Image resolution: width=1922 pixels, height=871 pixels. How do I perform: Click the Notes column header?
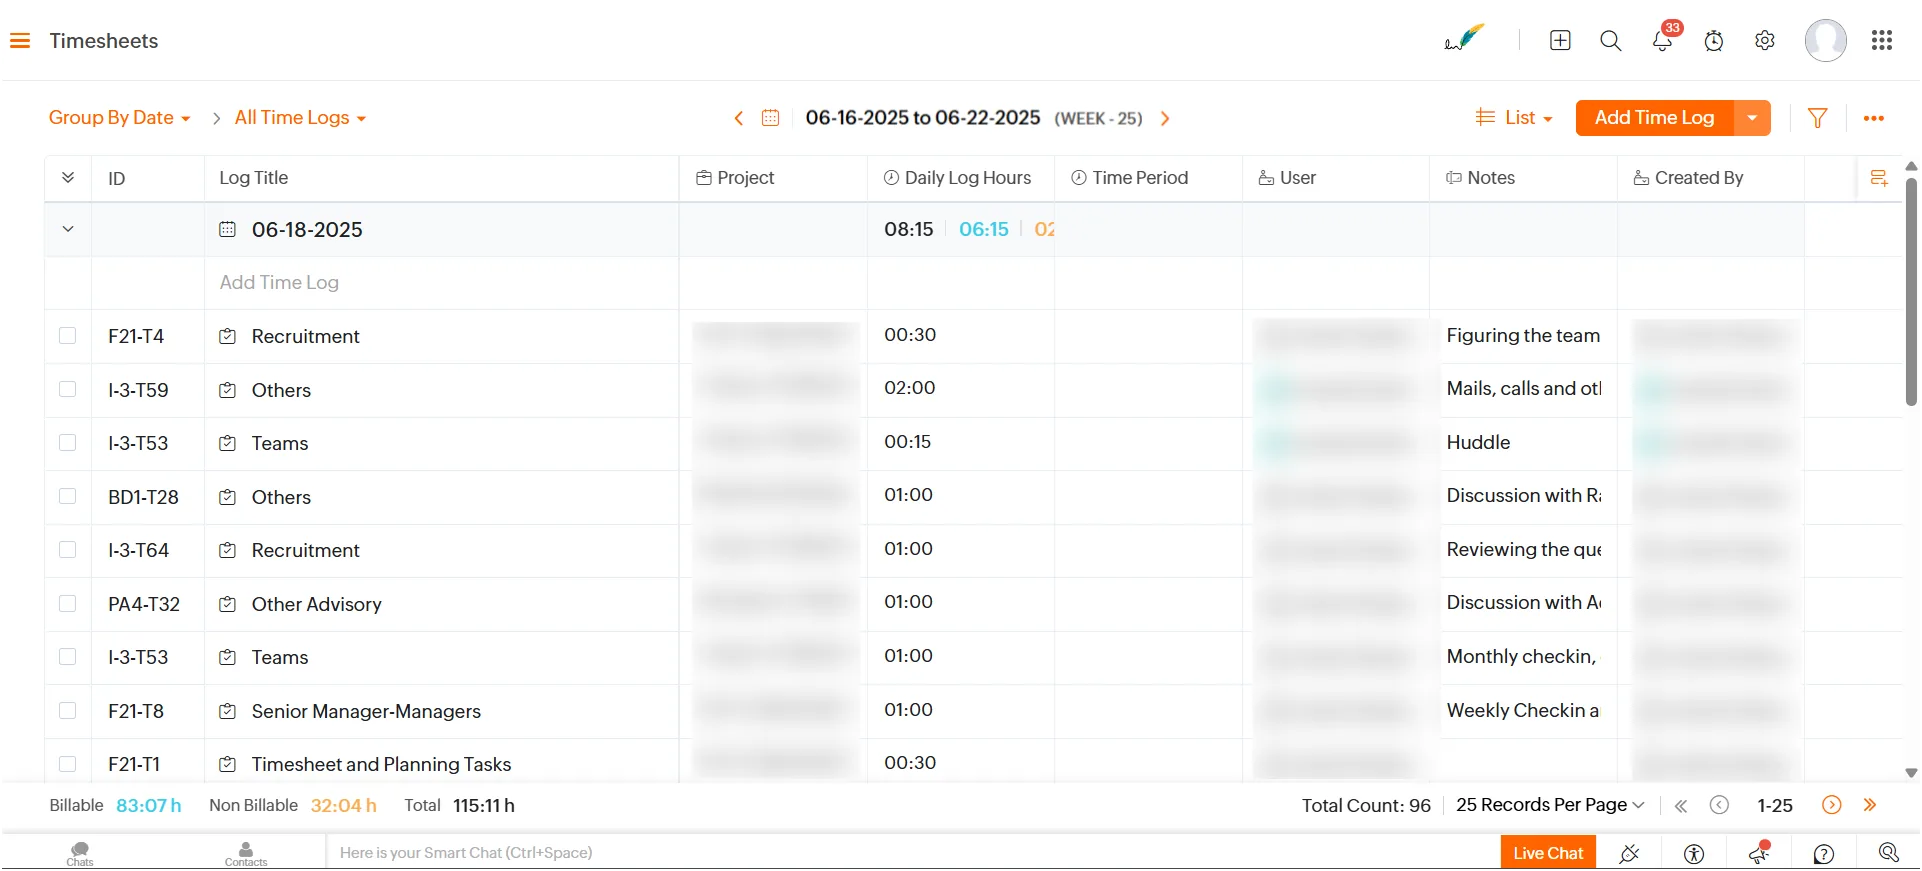click(1480, 178)
